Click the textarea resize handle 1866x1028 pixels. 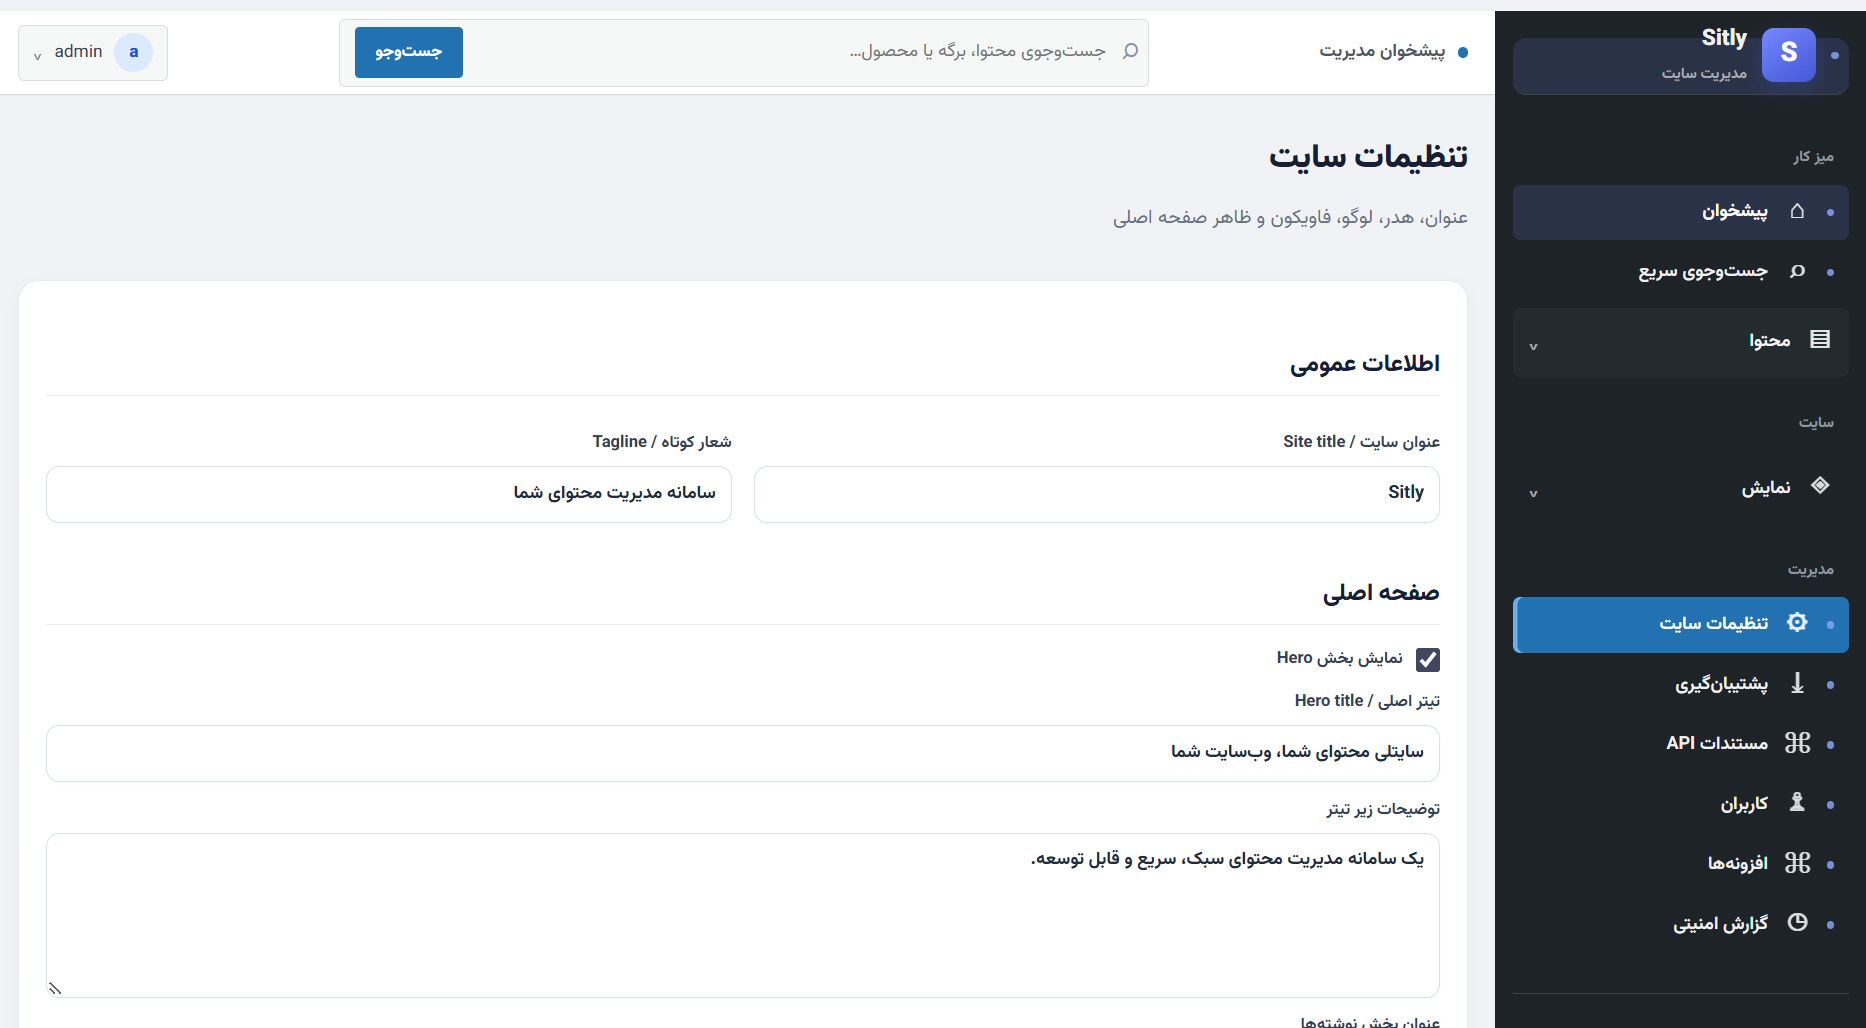click(x=55, y=988)
